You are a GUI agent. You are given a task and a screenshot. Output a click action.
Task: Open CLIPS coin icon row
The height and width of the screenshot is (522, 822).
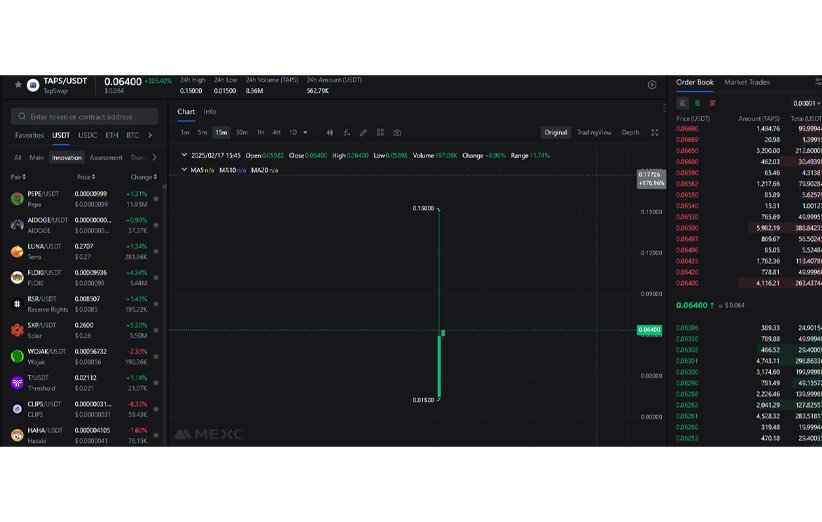17,409
